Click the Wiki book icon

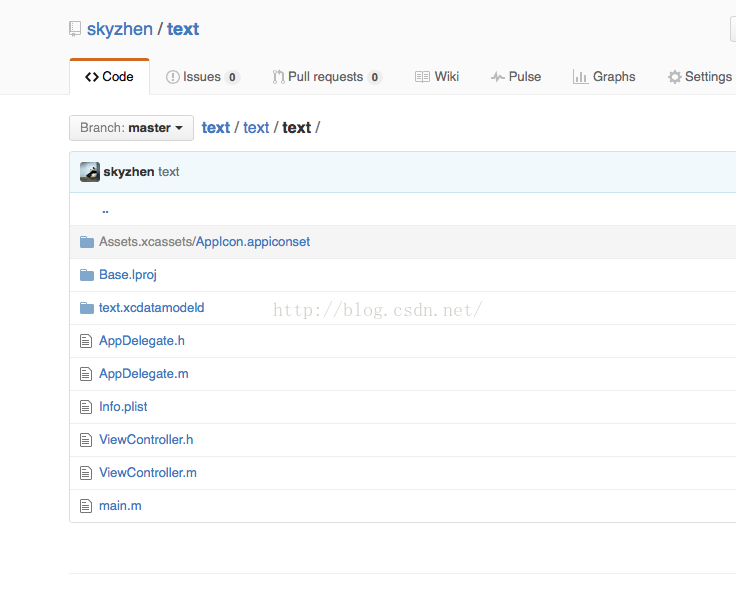(x=422, y=77)
